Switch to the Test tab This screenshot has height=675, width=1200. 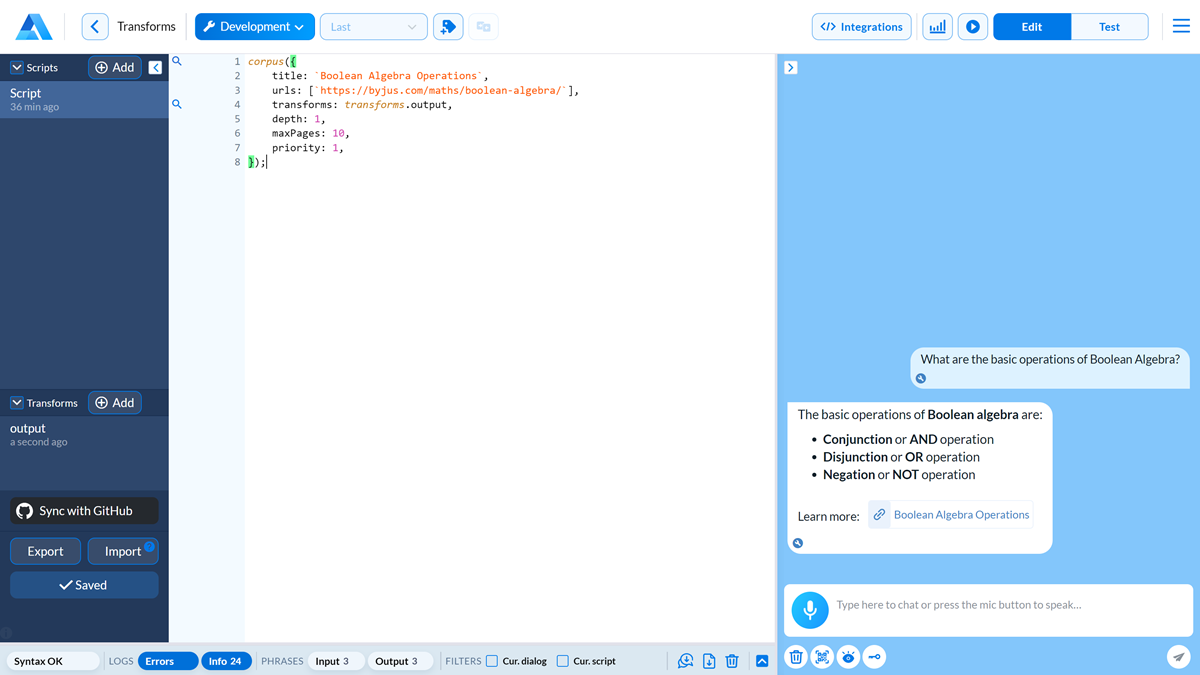point(1110,26)
